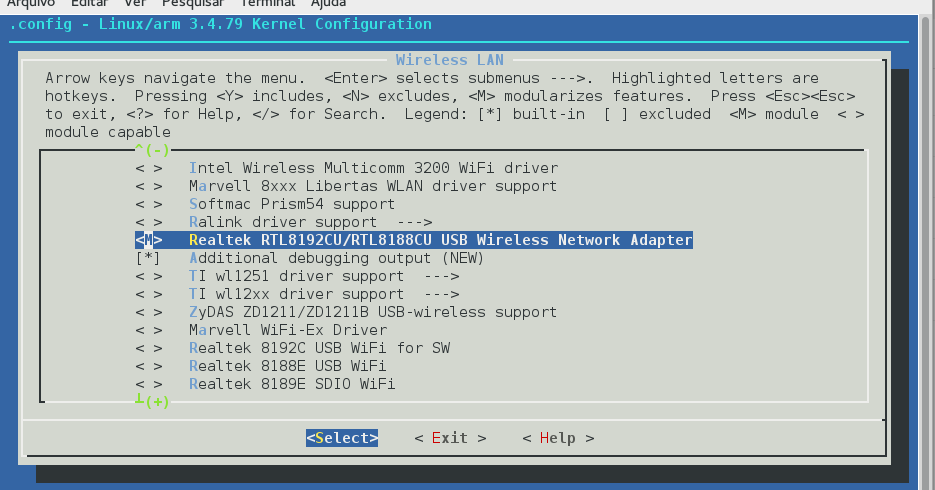
Task: Select Realtek 8192C USB WiFi for SW
Action: (x=320, y=348)
